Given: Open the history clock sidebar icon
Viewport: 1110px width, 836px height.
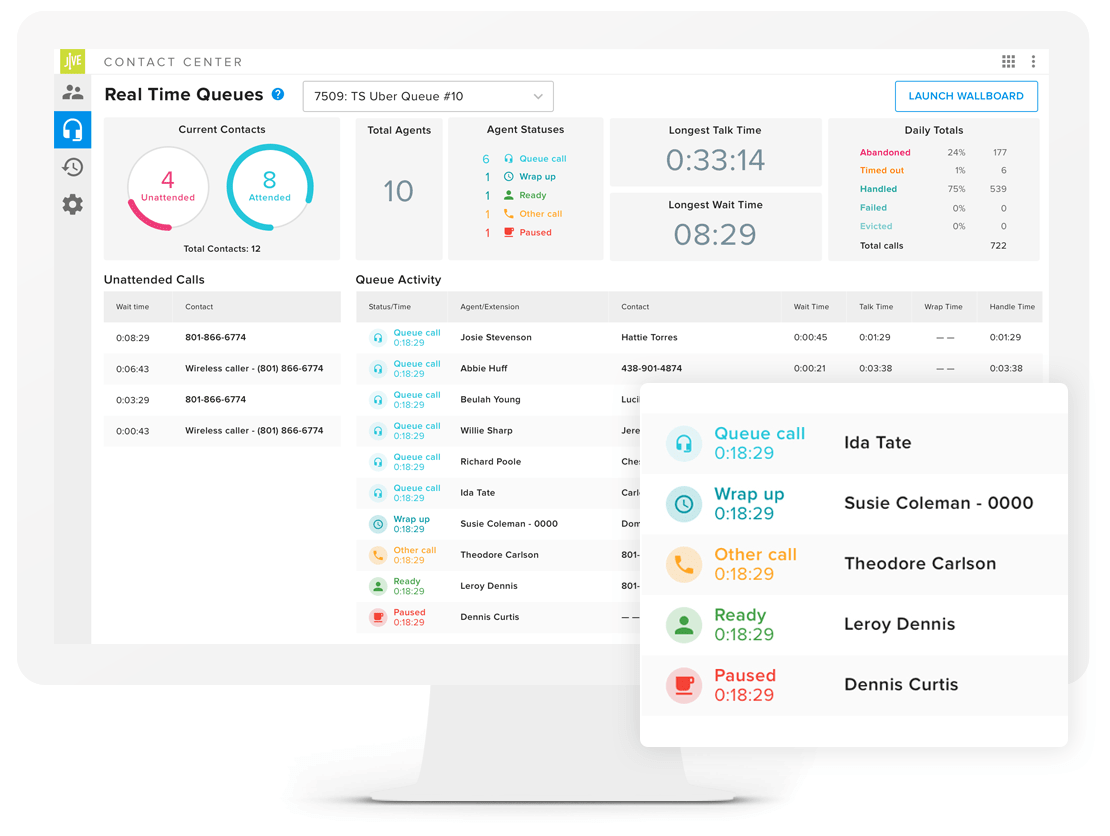Looking at the screenshot, I should (x=72, y=167).
